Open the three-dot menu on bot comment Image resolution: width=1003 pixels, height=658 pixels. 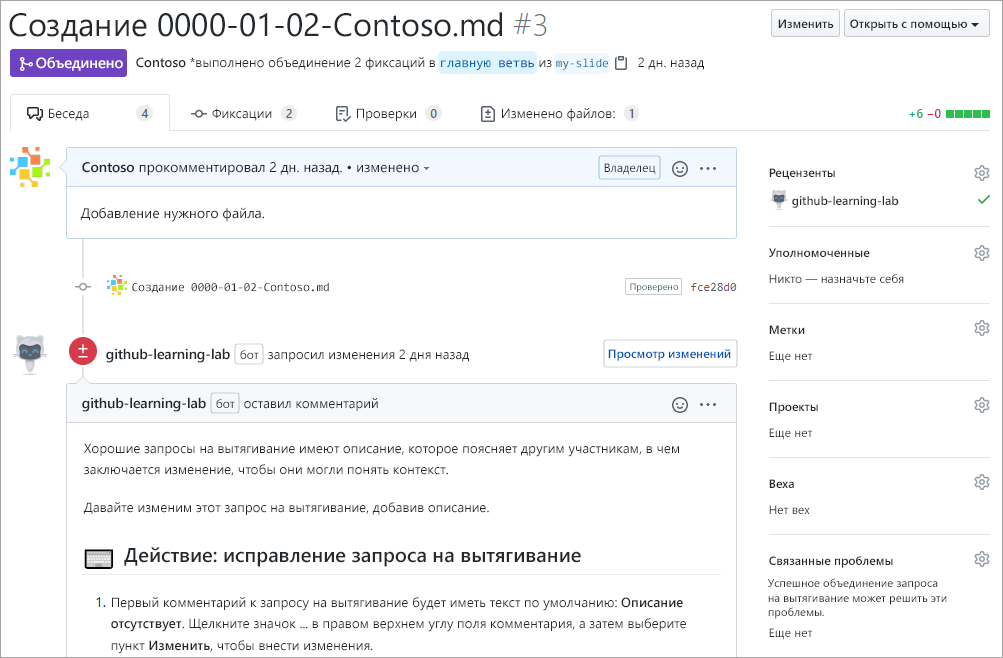pos(708,405)
